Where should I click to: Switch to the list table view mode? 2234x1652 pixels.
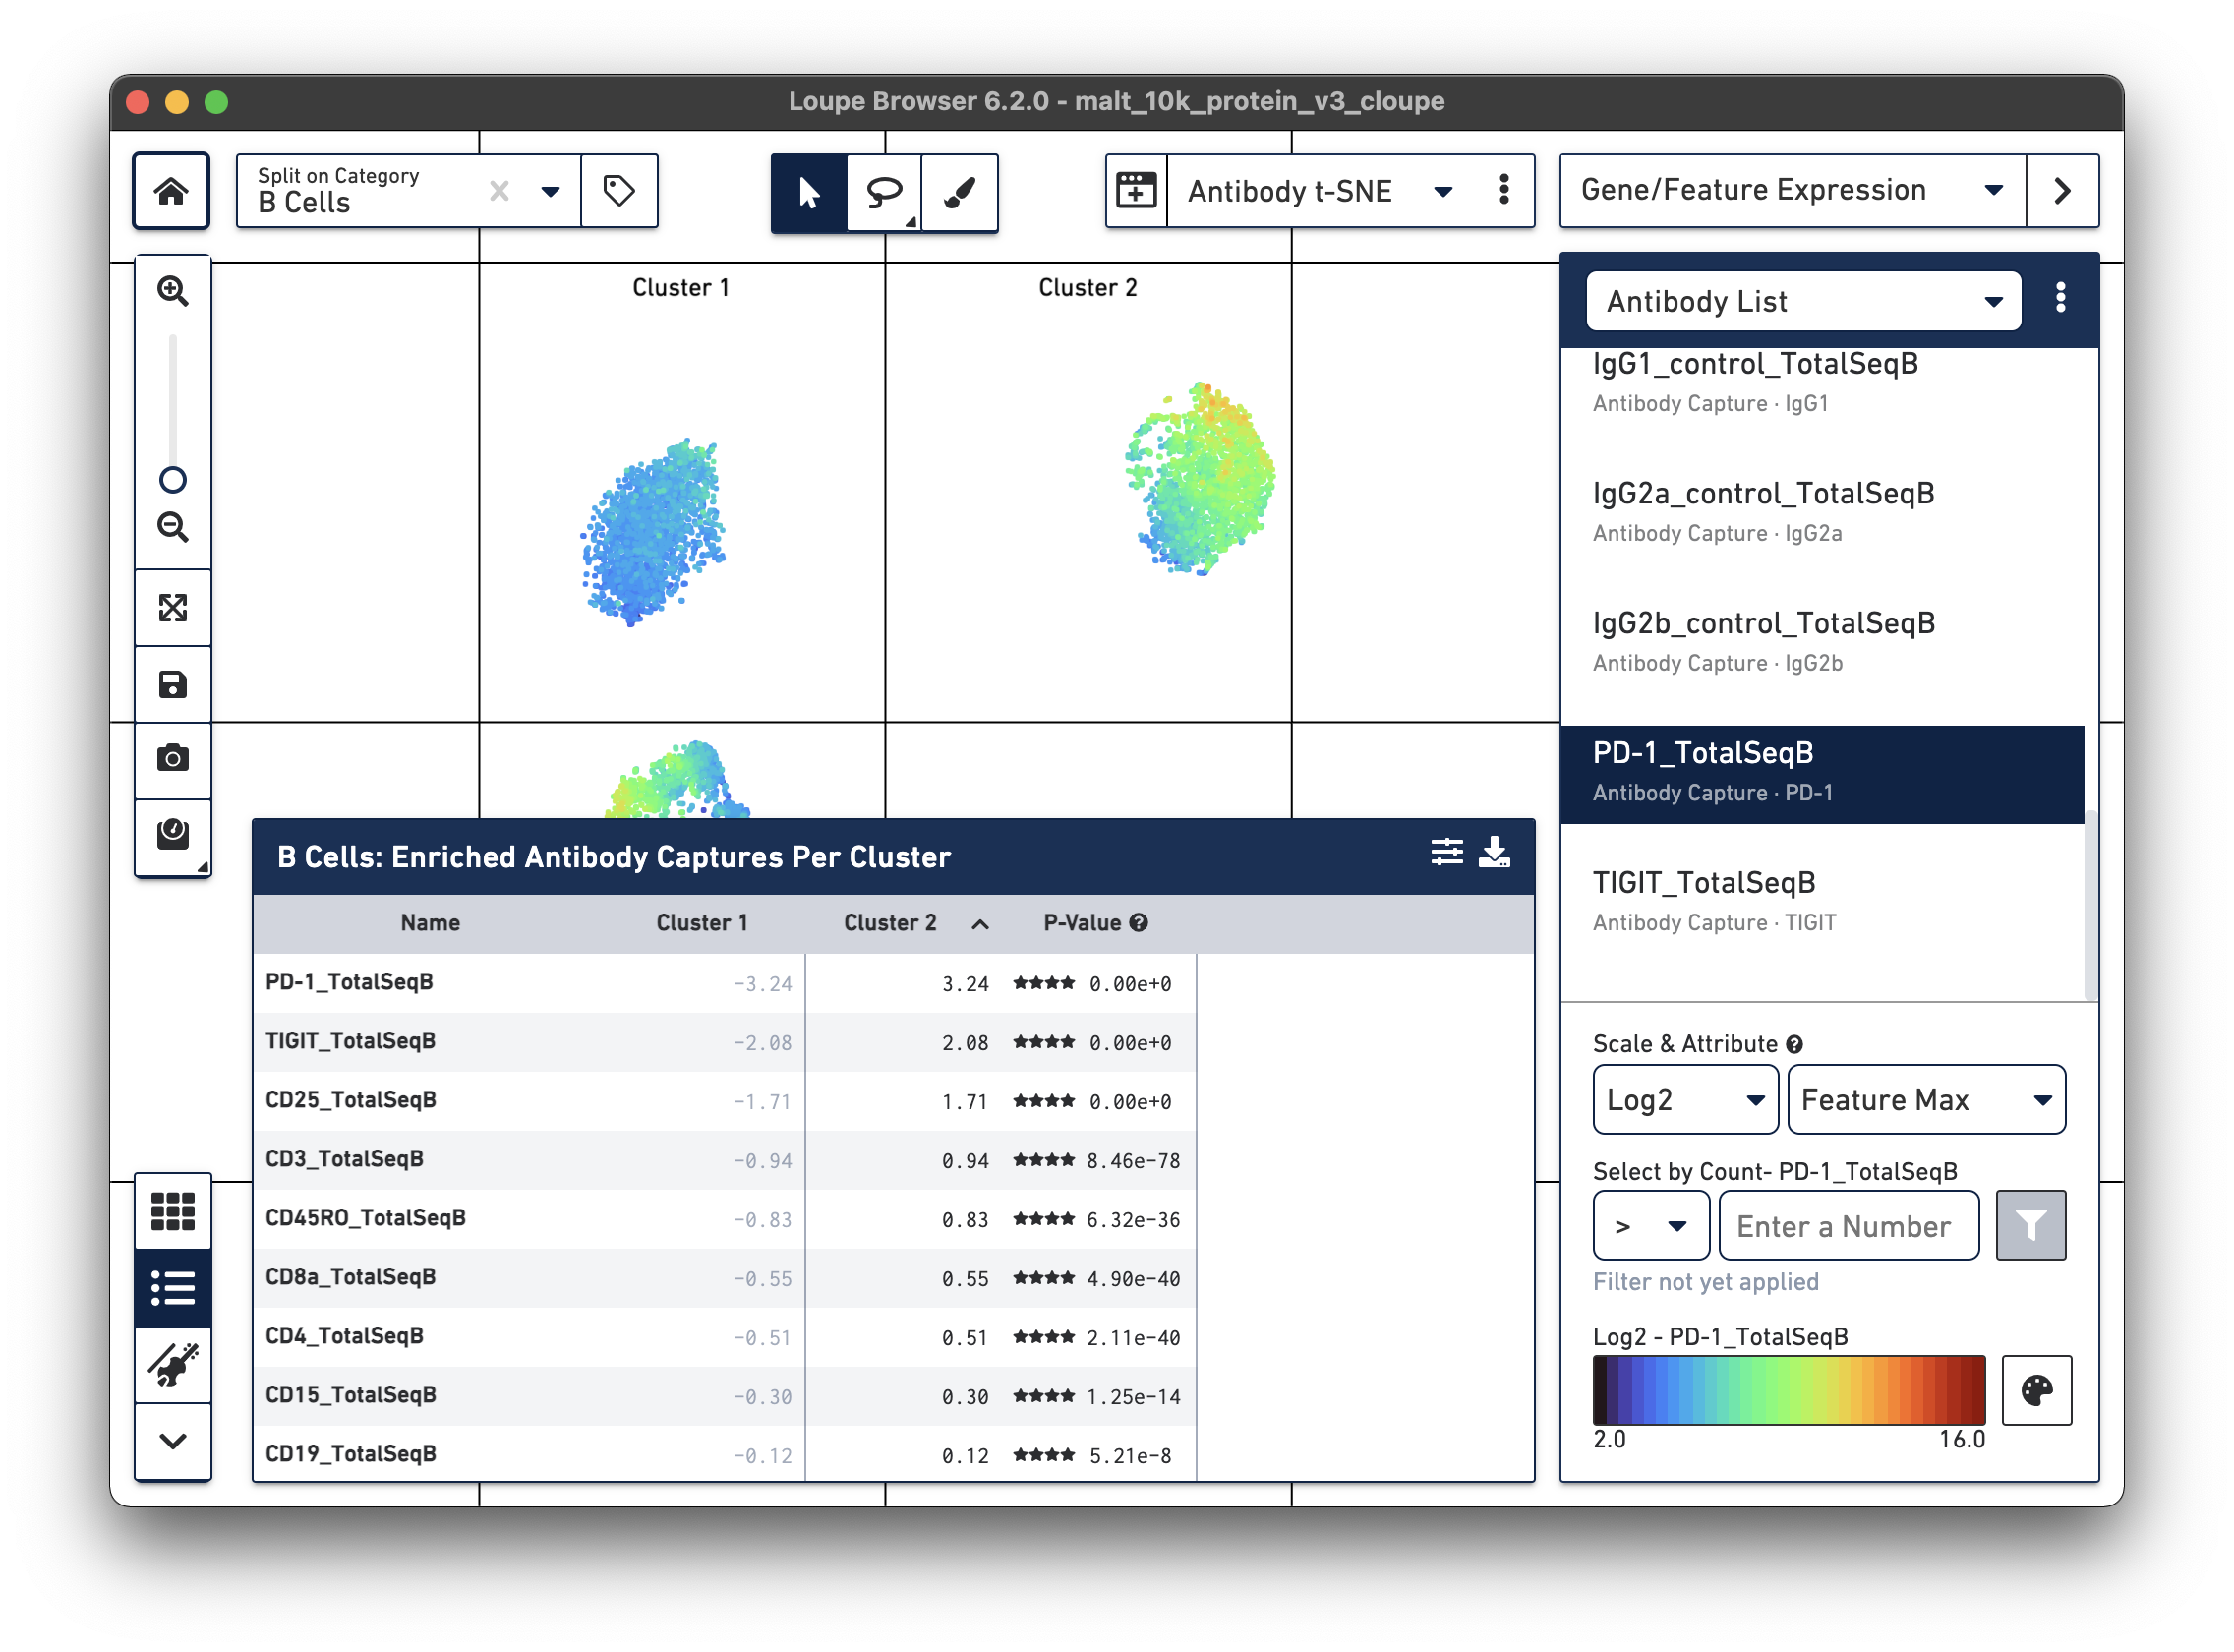(172, 1288)
